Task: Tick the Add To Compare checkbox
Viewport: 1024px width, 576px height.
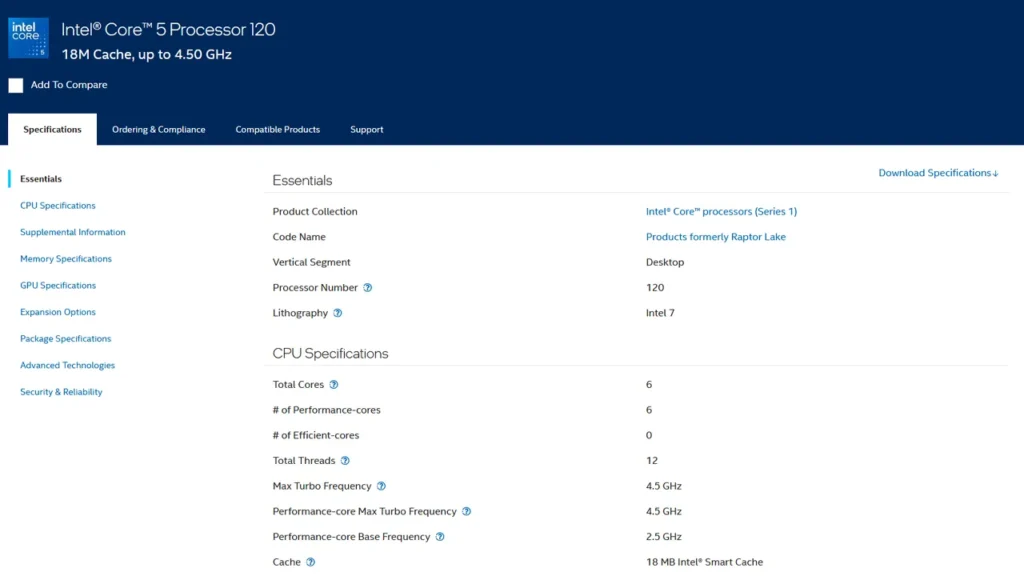Action: pyautogui.click(x=16, y=86)
